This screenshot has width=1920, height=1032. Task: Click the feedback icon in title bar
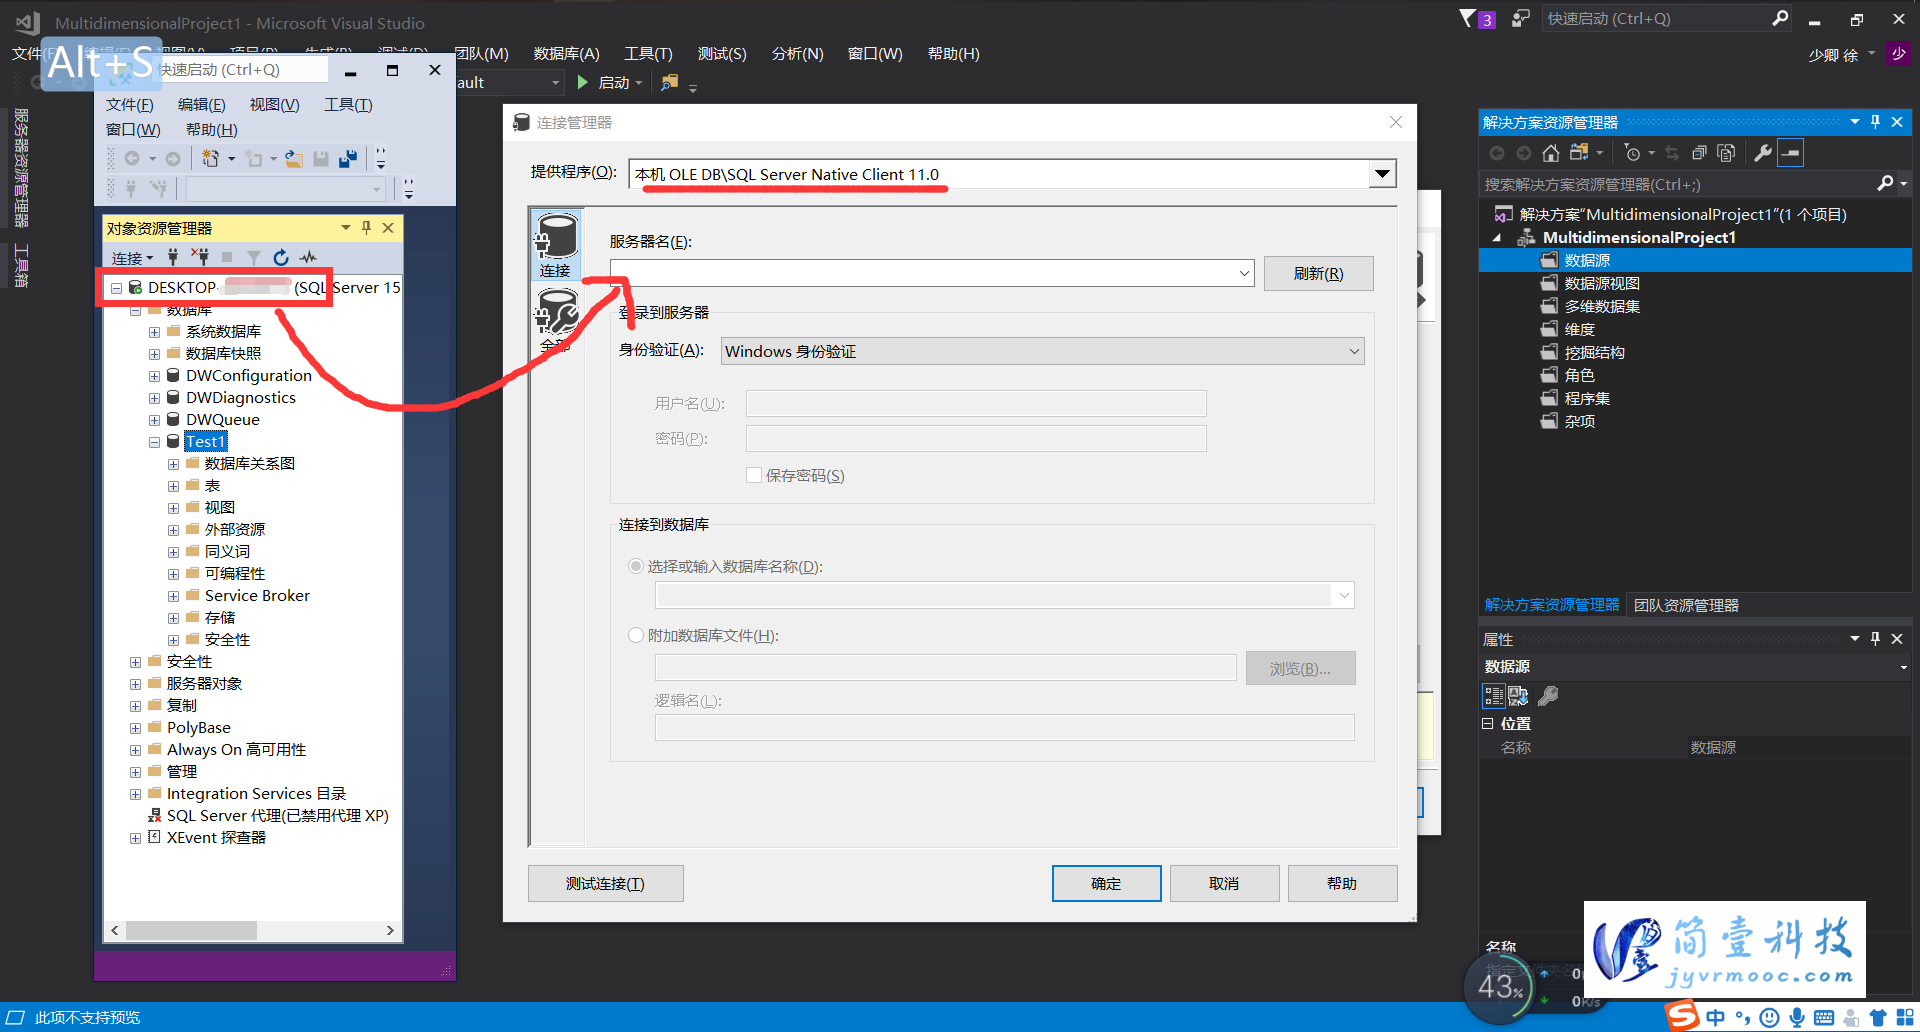1520,18
